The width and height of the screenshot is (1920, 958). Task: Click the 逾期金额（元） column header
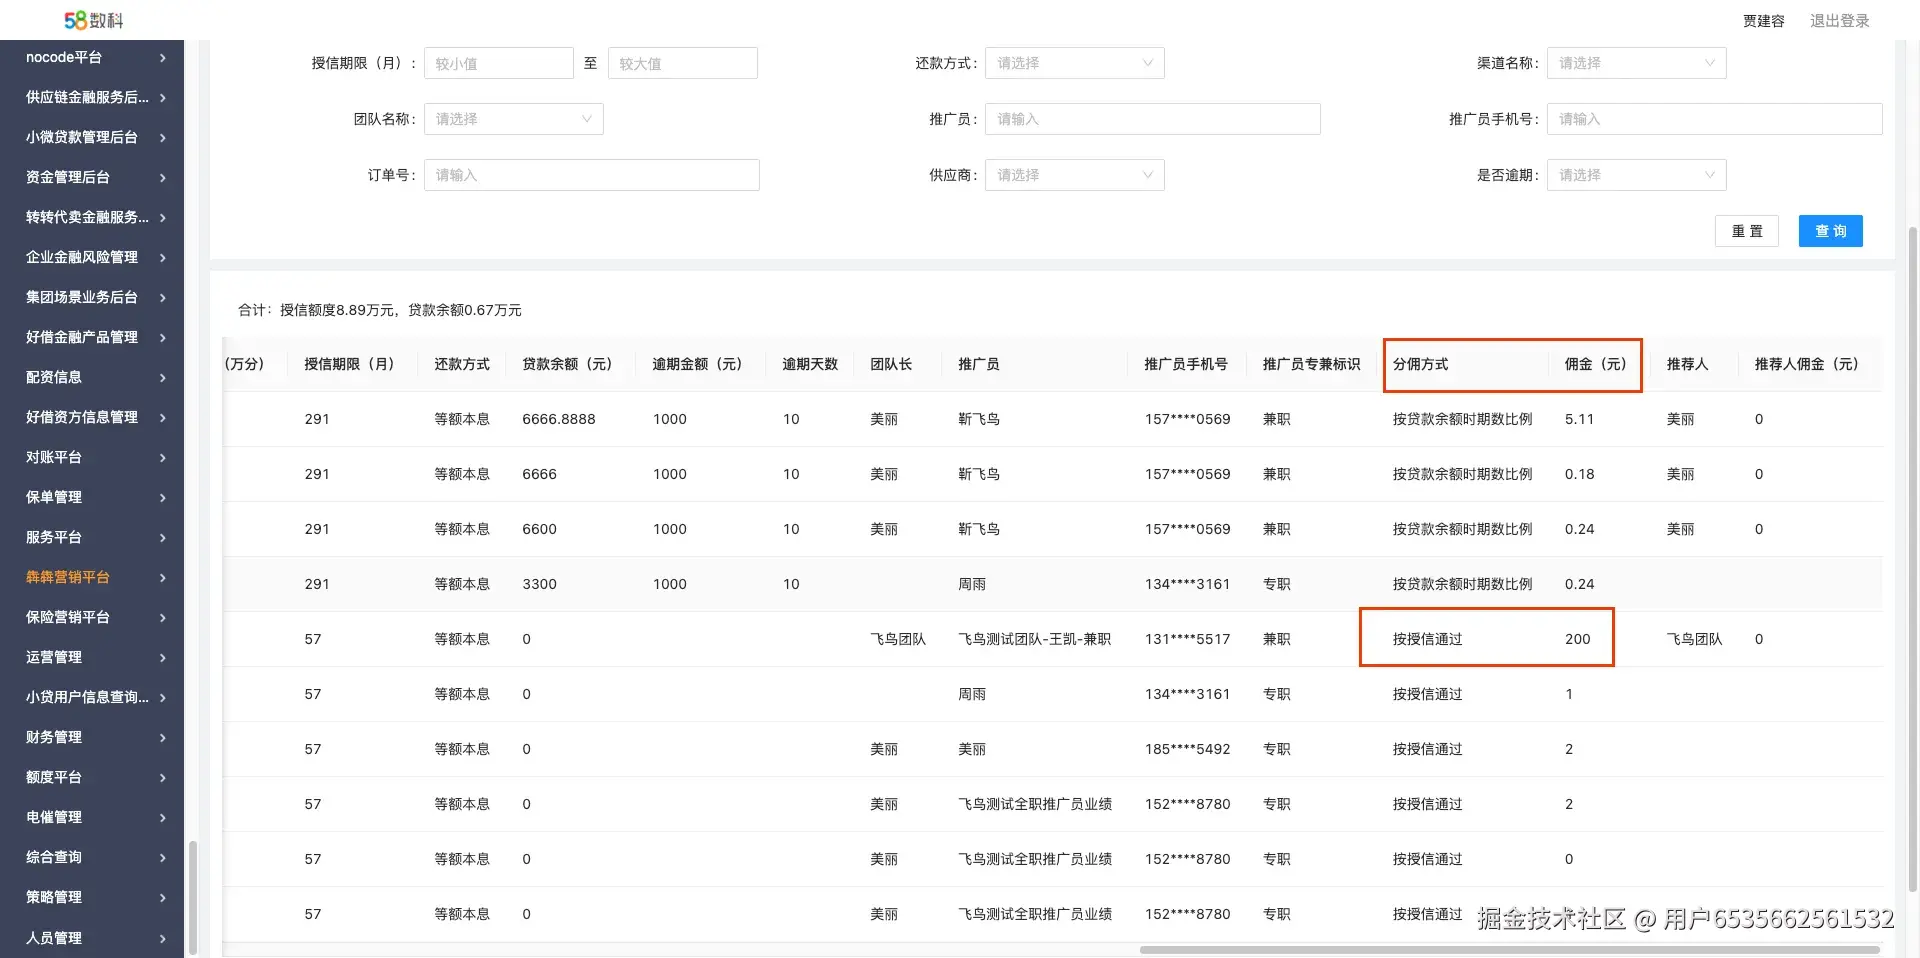(x=698, y=364)
